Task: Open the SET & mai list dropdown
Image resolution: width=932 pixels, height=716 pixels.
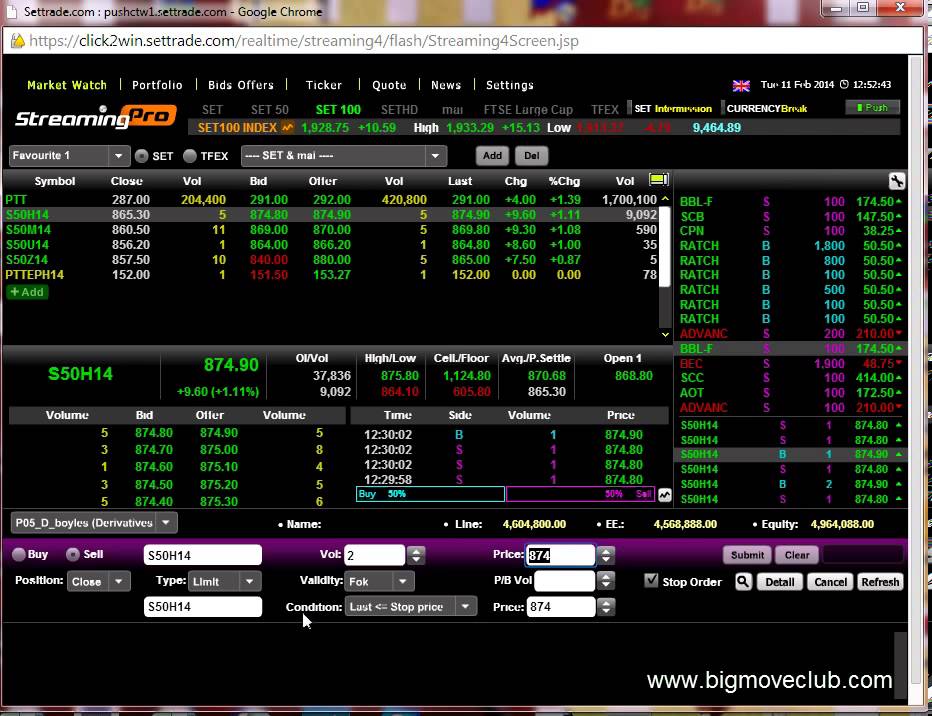Action: point(344,156)
